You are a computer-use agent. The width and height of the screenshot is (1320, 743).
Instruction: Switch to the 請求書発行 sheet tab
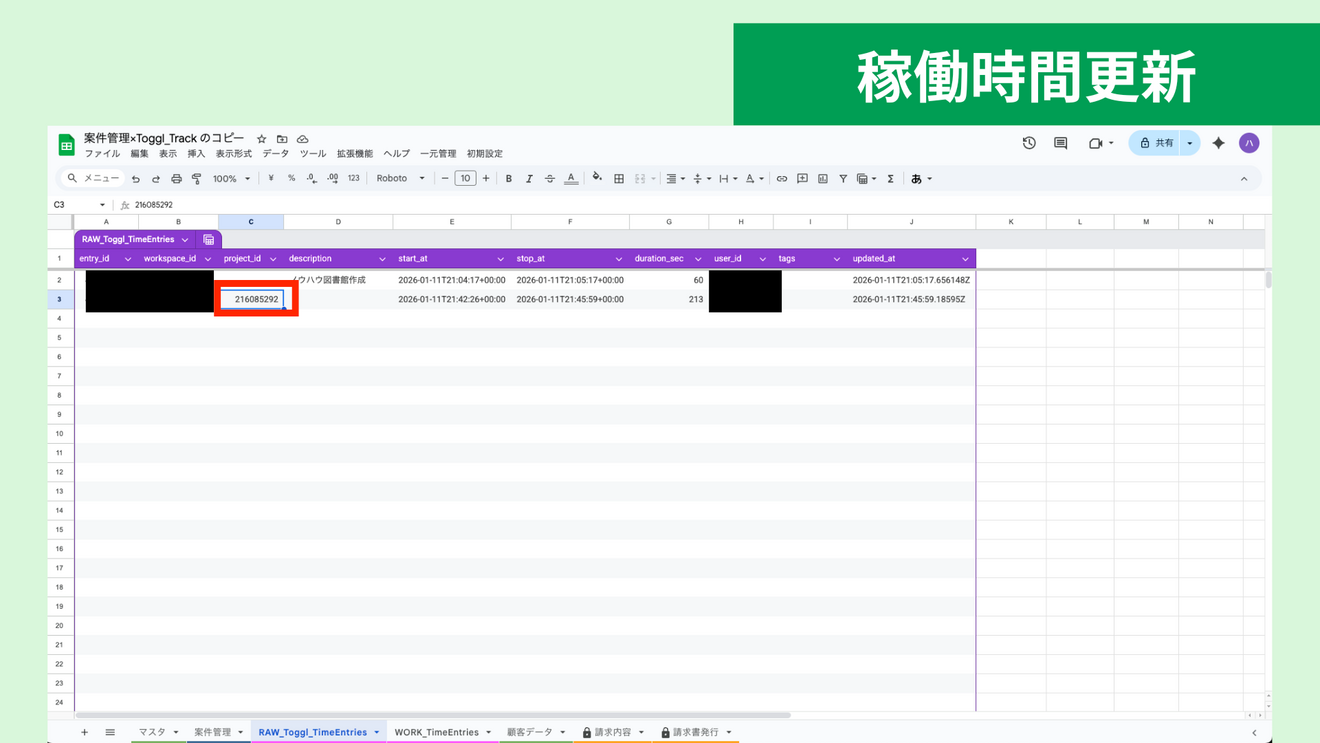pyautogui.click(x=695, y=732)
